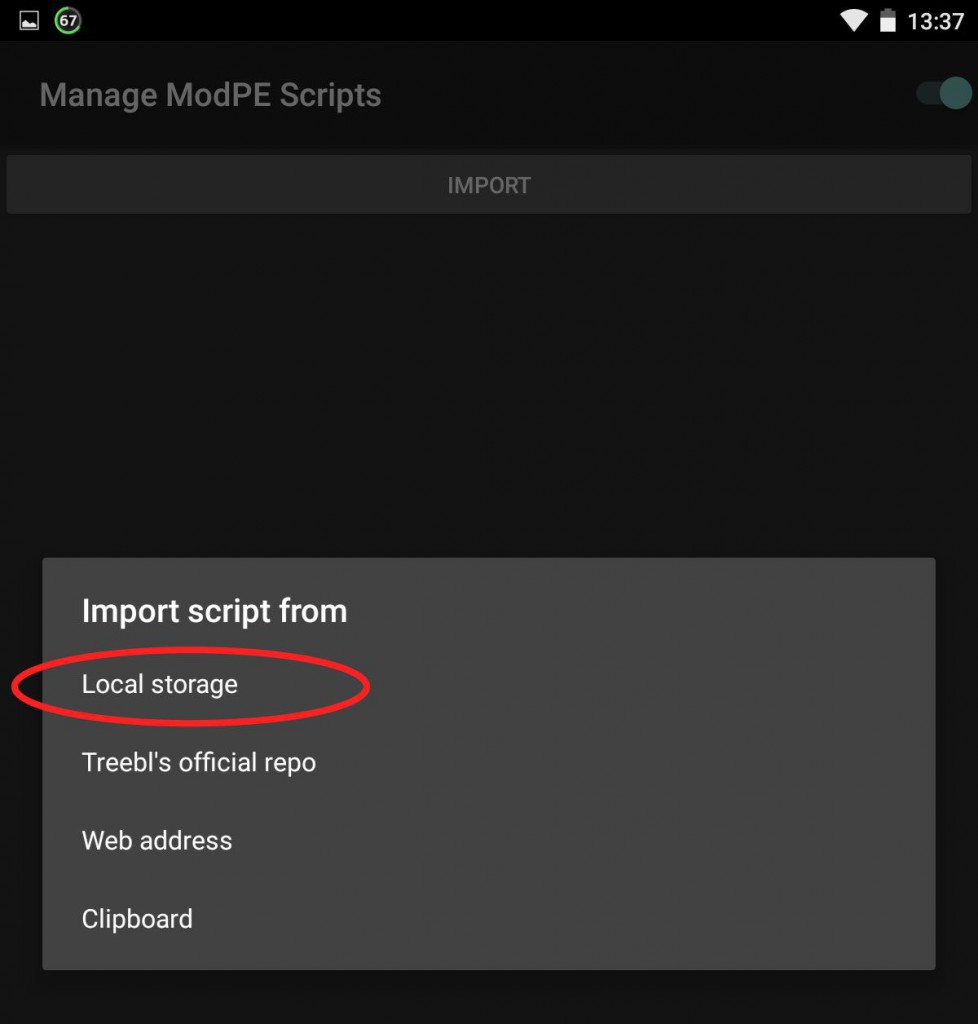This screenshot has height=1024, width=978.
Task: Tap the 13:37 clock
Action: [936, 22]
